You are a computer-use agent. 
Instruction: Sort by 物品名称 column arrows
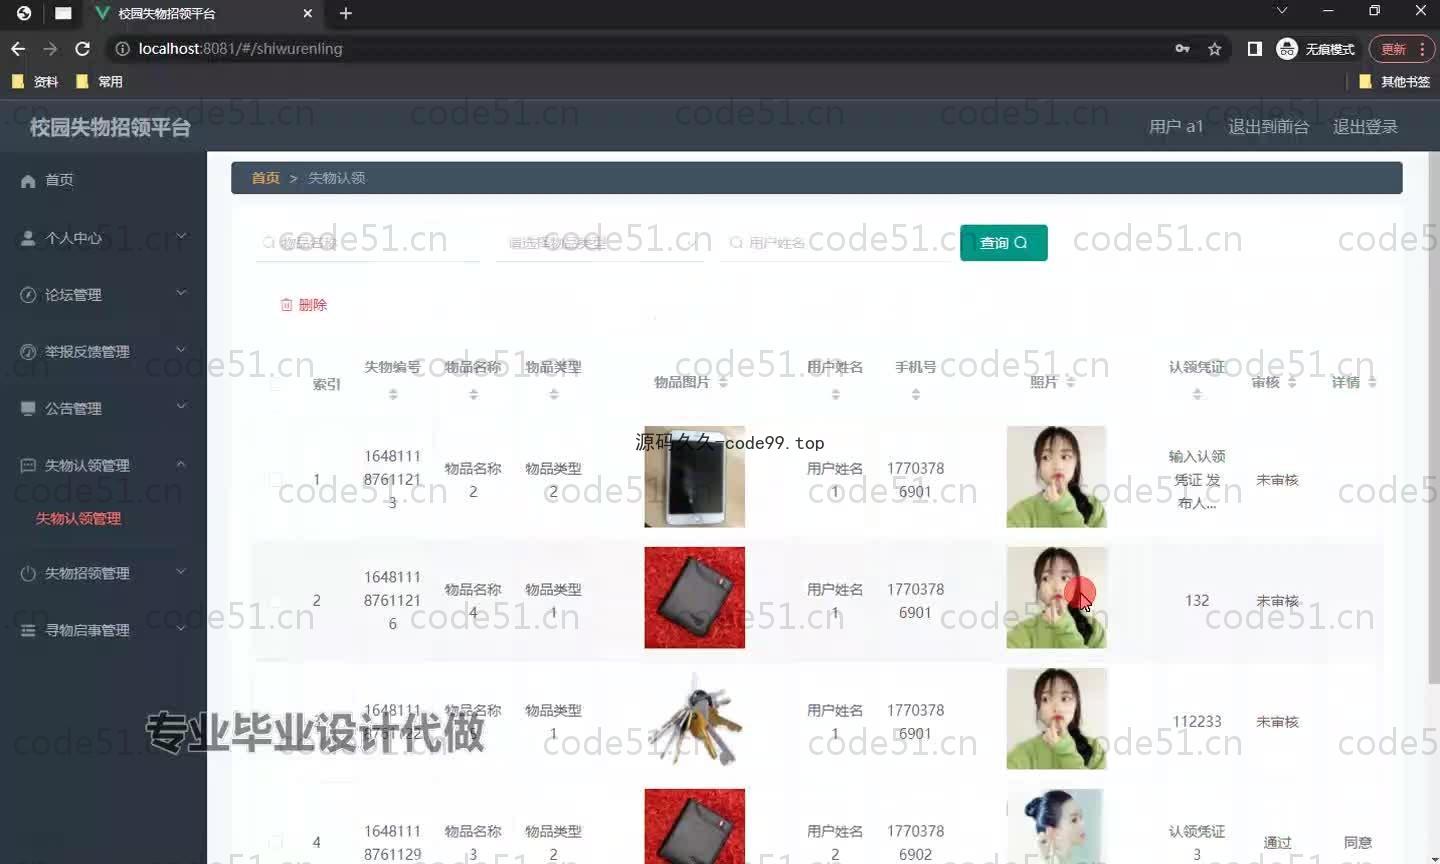coord(473,395)
